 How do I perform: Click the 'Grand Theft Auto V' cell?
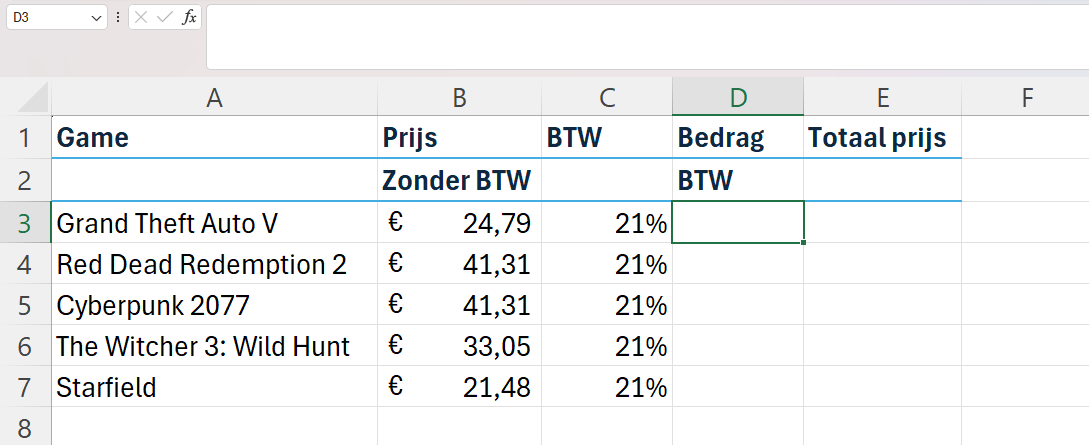(215, 223)
